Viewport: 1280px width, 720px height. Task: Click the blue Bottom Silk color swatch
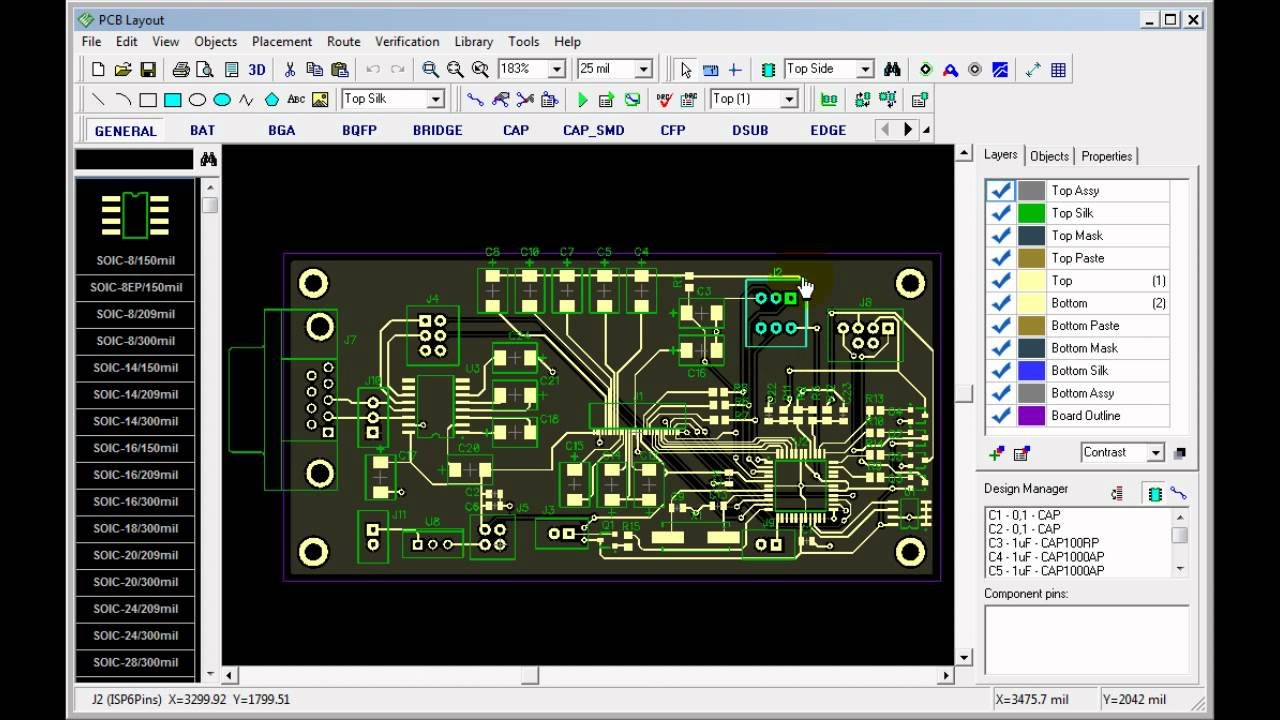[1031, 371]
